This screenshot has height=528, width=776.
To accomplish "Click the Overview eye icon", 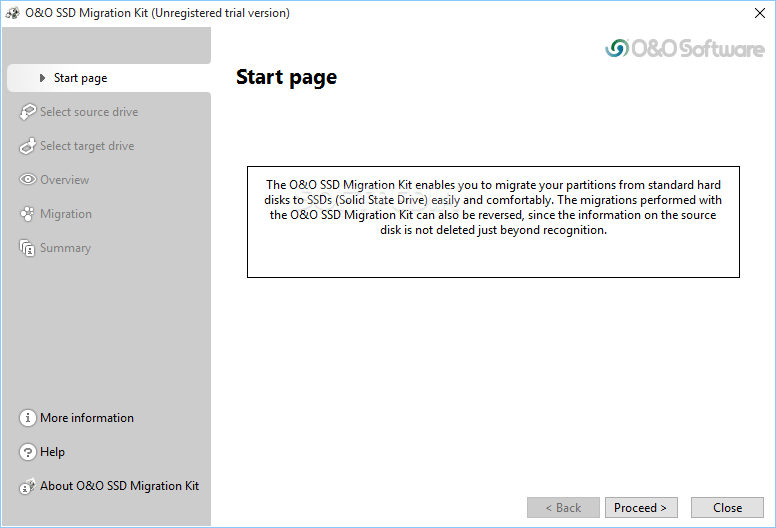I will (28, 180).
